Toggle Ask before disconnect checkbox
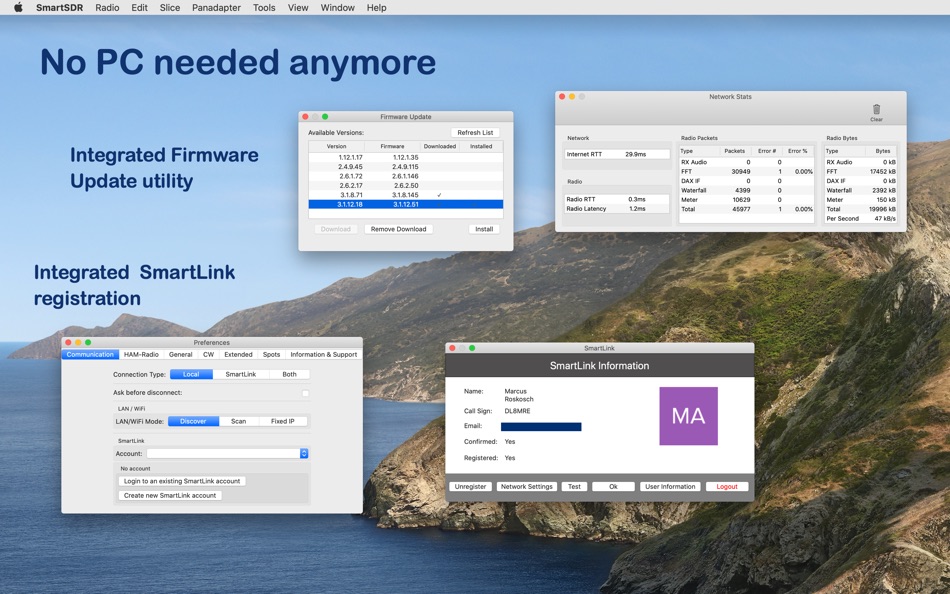950x594 pixels. [x=305, y=393]
